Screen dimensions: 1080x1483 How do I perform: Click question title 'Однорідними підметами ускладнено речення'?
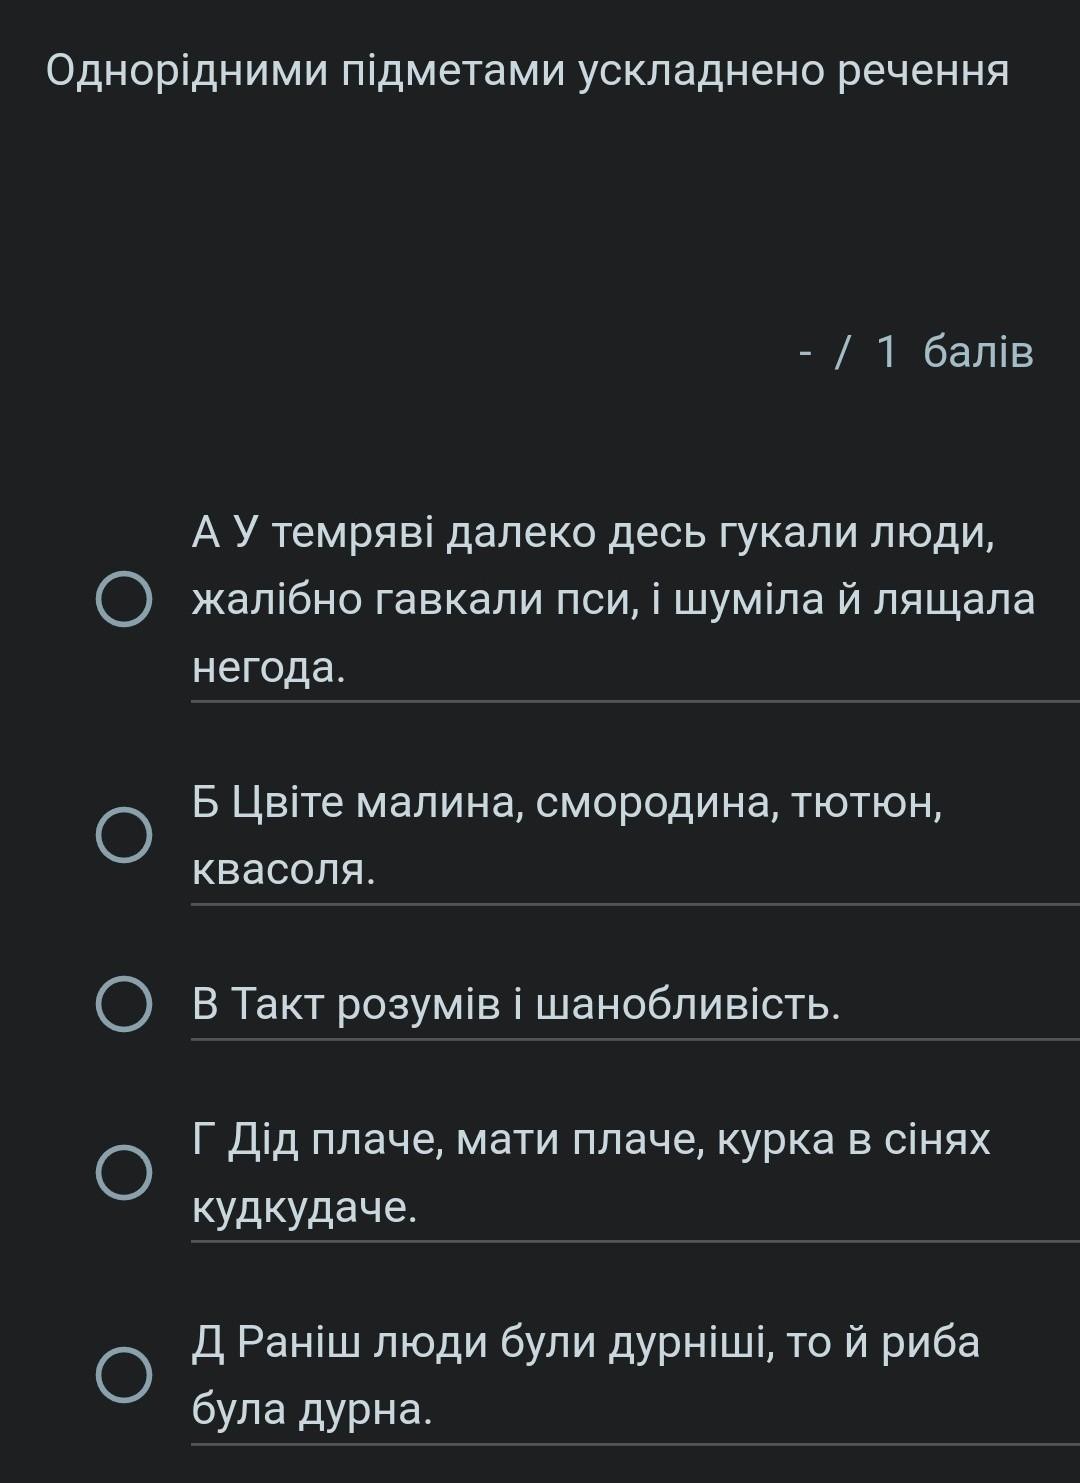click(x=527, y=71)
